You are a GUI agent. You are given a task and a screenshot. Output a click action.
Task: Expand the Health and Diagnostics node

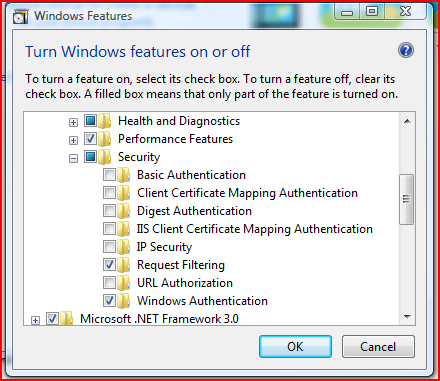coord(73,122)
